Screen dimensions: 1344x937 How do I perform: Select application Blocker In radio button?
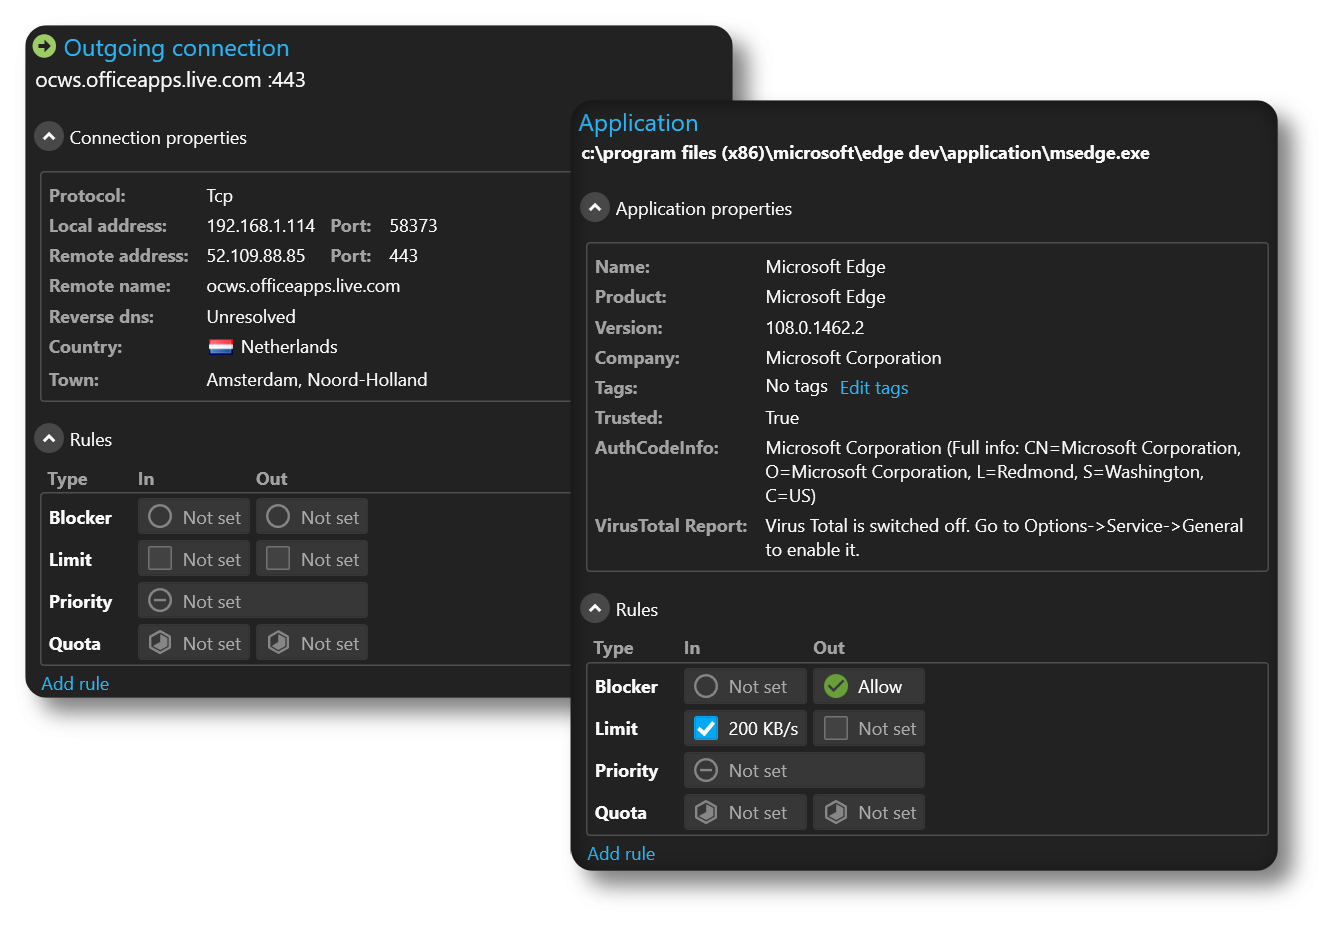(x=706, y=686)
